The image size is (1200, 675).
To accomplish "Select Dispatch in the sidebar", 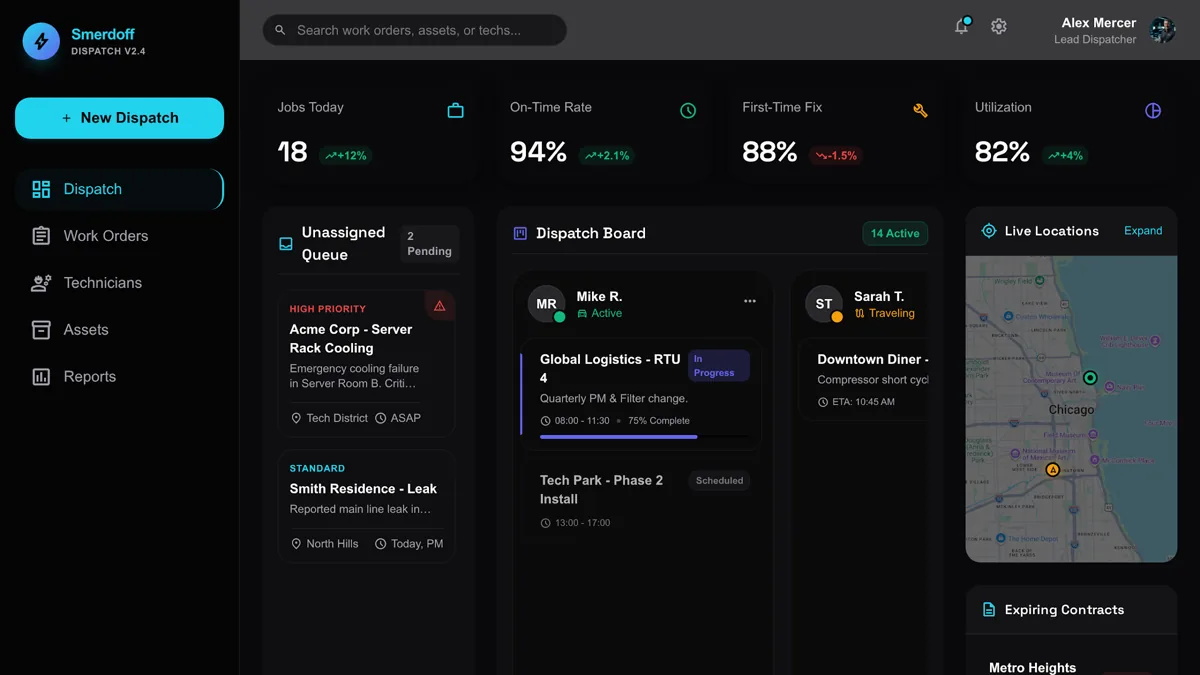I will (119, 189).
